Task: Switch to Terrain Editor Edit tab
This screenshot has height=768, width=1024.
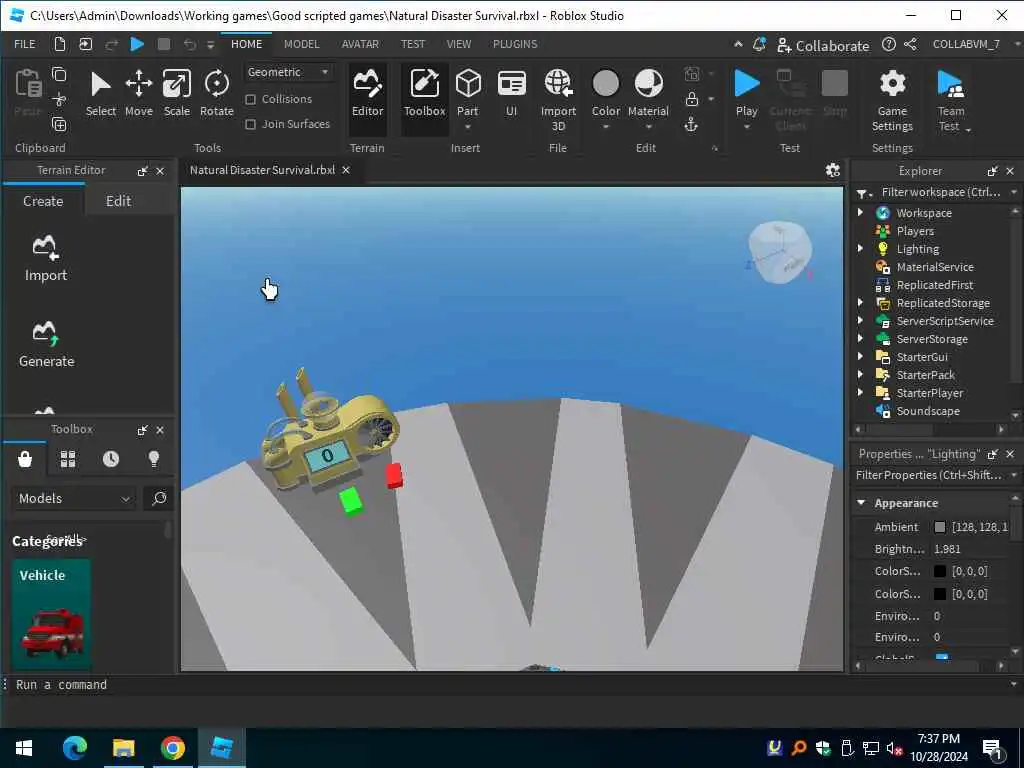Action: tap(118, 201)
